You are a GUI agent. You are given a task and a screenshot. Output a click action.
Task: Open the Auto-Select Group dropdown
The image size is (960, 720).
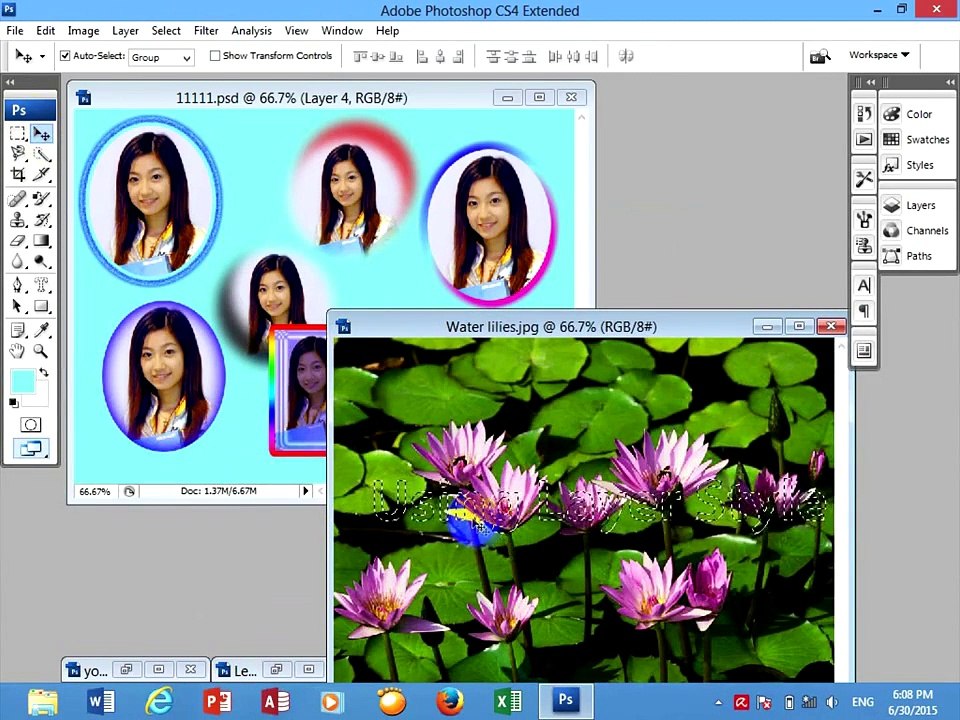pos(161,58)
